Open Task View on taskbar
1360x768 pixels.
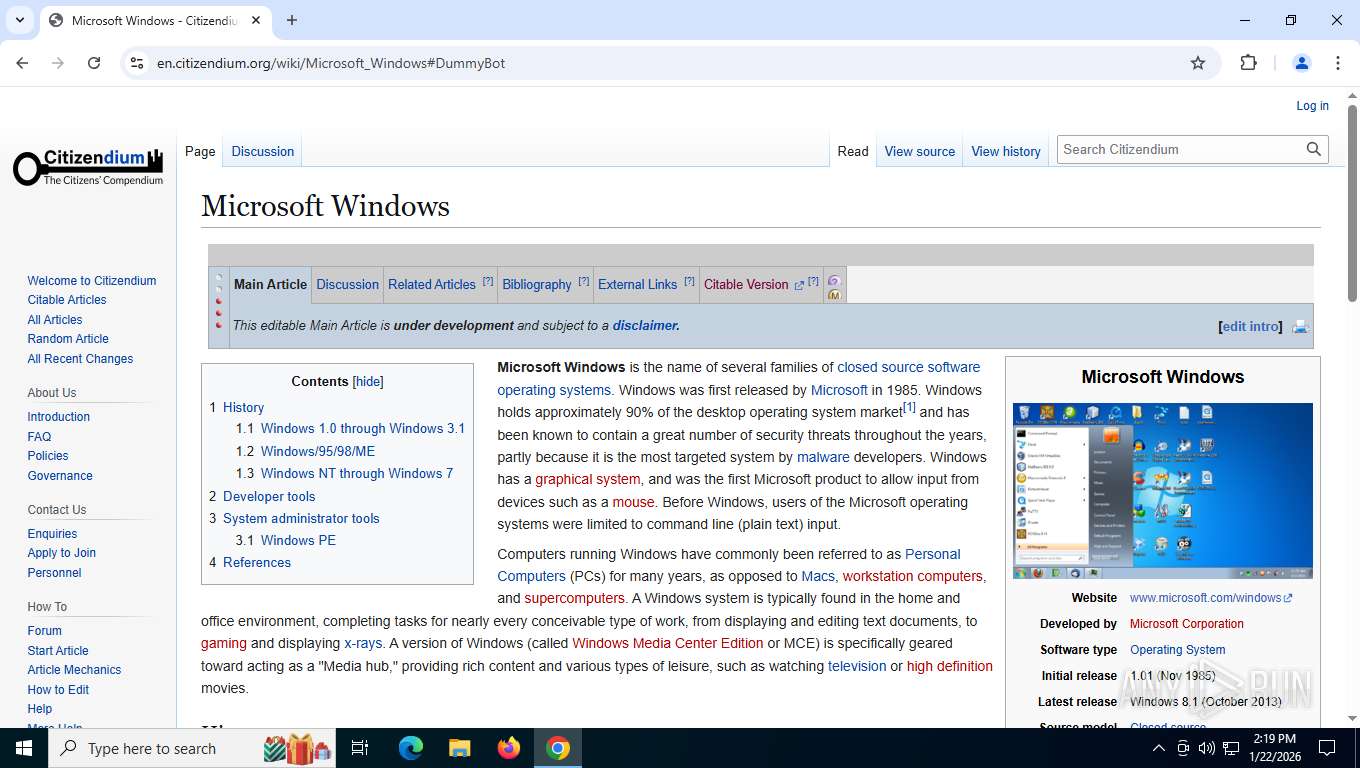pos(360,748)
